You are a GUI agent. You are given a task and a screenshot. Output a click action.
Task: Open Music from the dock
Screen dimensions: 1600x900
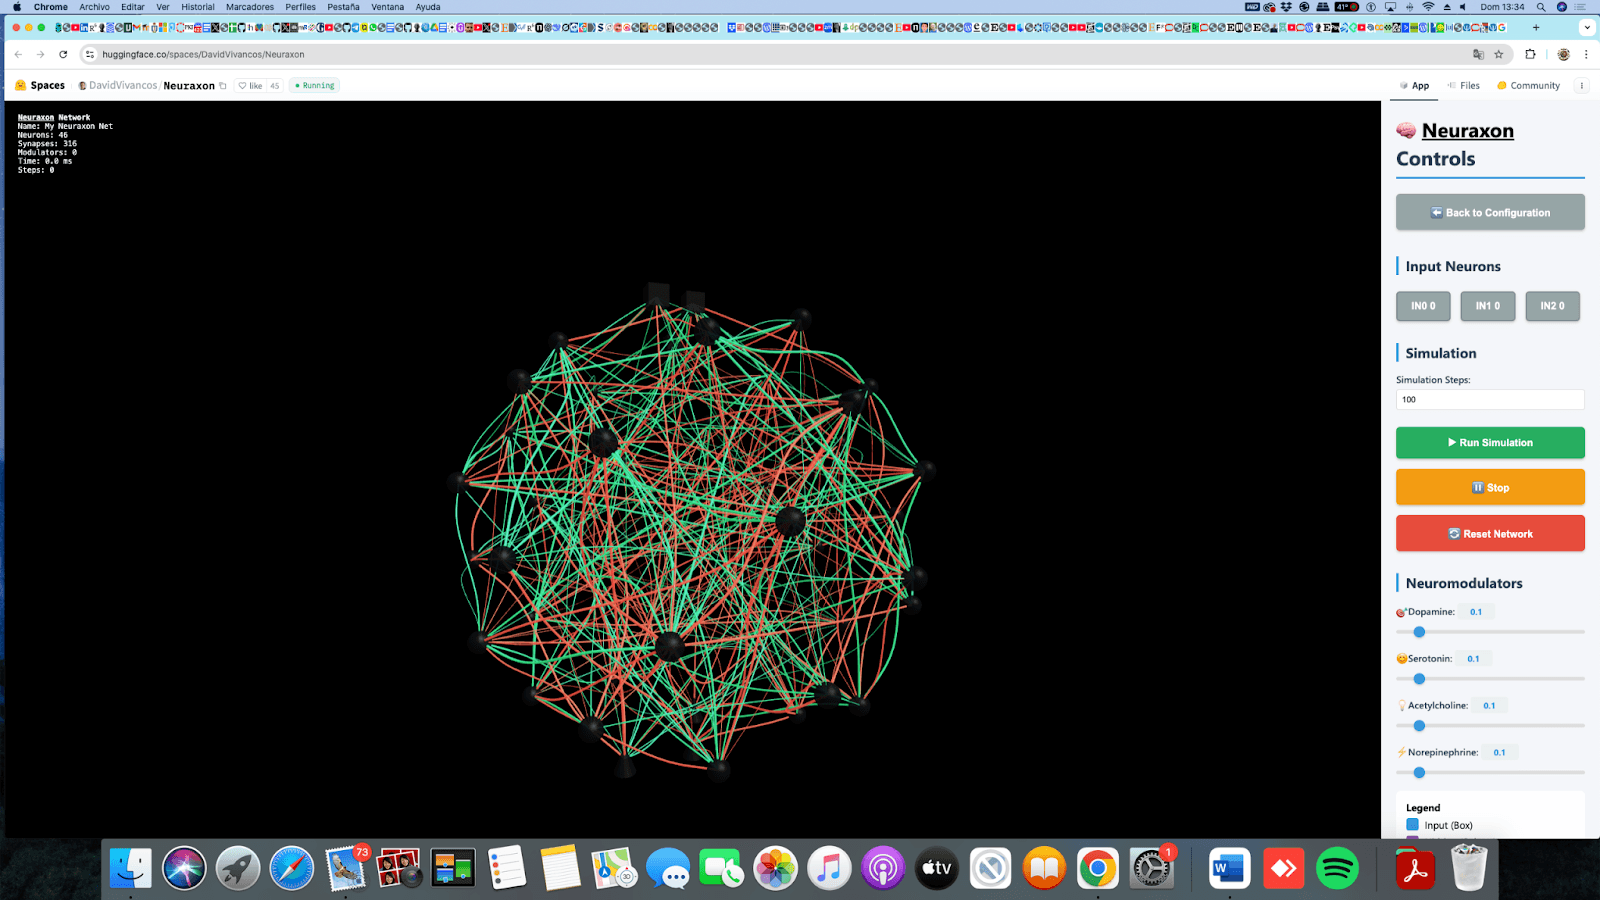click(x=829, y=868)
